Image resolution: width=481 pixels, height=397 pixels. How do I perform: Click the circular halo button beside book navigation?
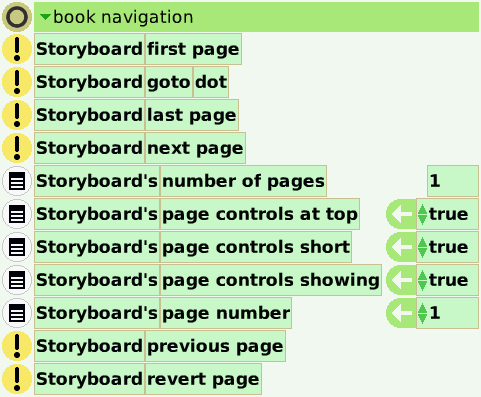17,17
